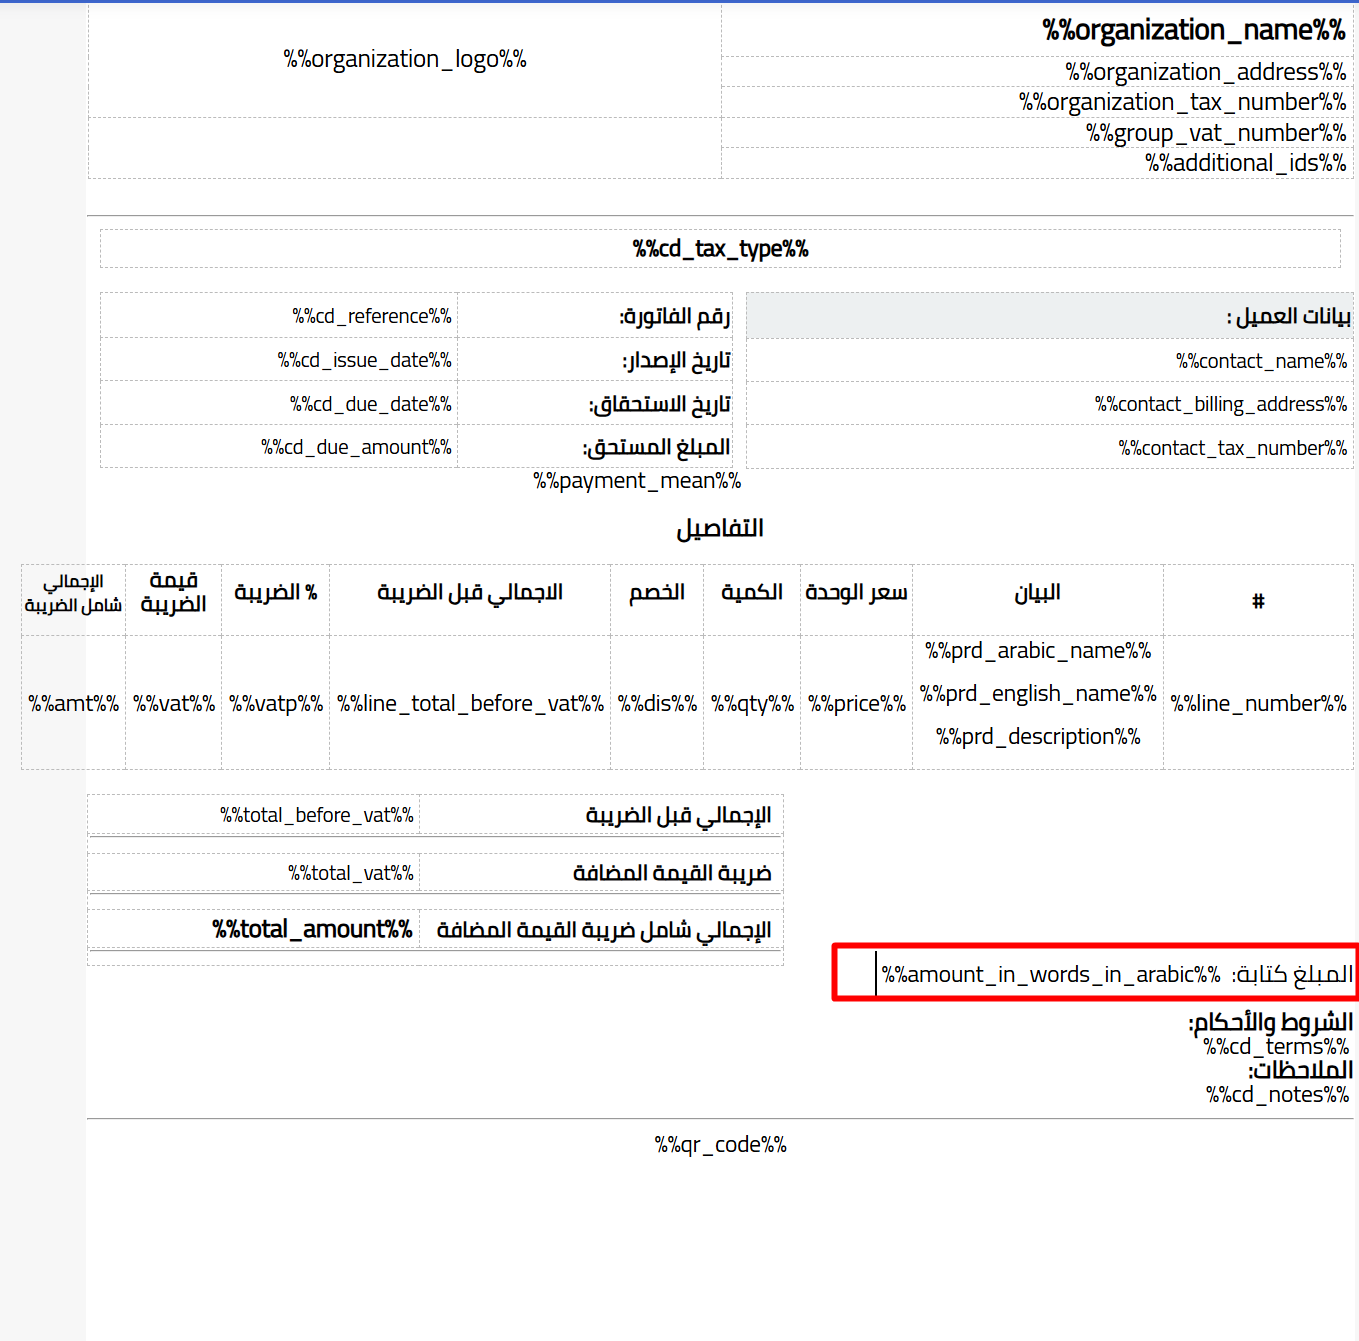This screenshot has width=1359, height=1341.
Task: Select the %%total_amount%% bold total cell
Action: (311, 928)
